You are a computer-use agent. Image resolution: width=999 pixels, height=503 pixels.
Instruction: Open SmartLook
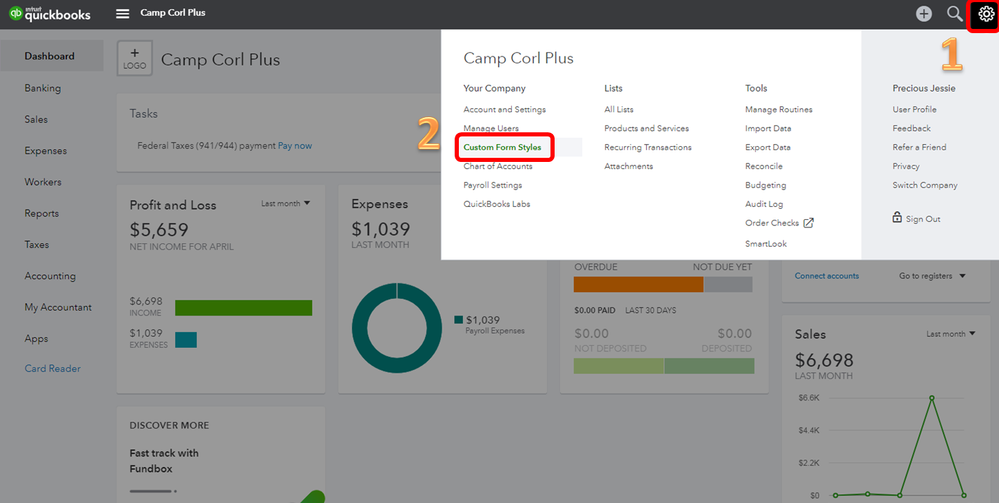[x=766, y=244]
